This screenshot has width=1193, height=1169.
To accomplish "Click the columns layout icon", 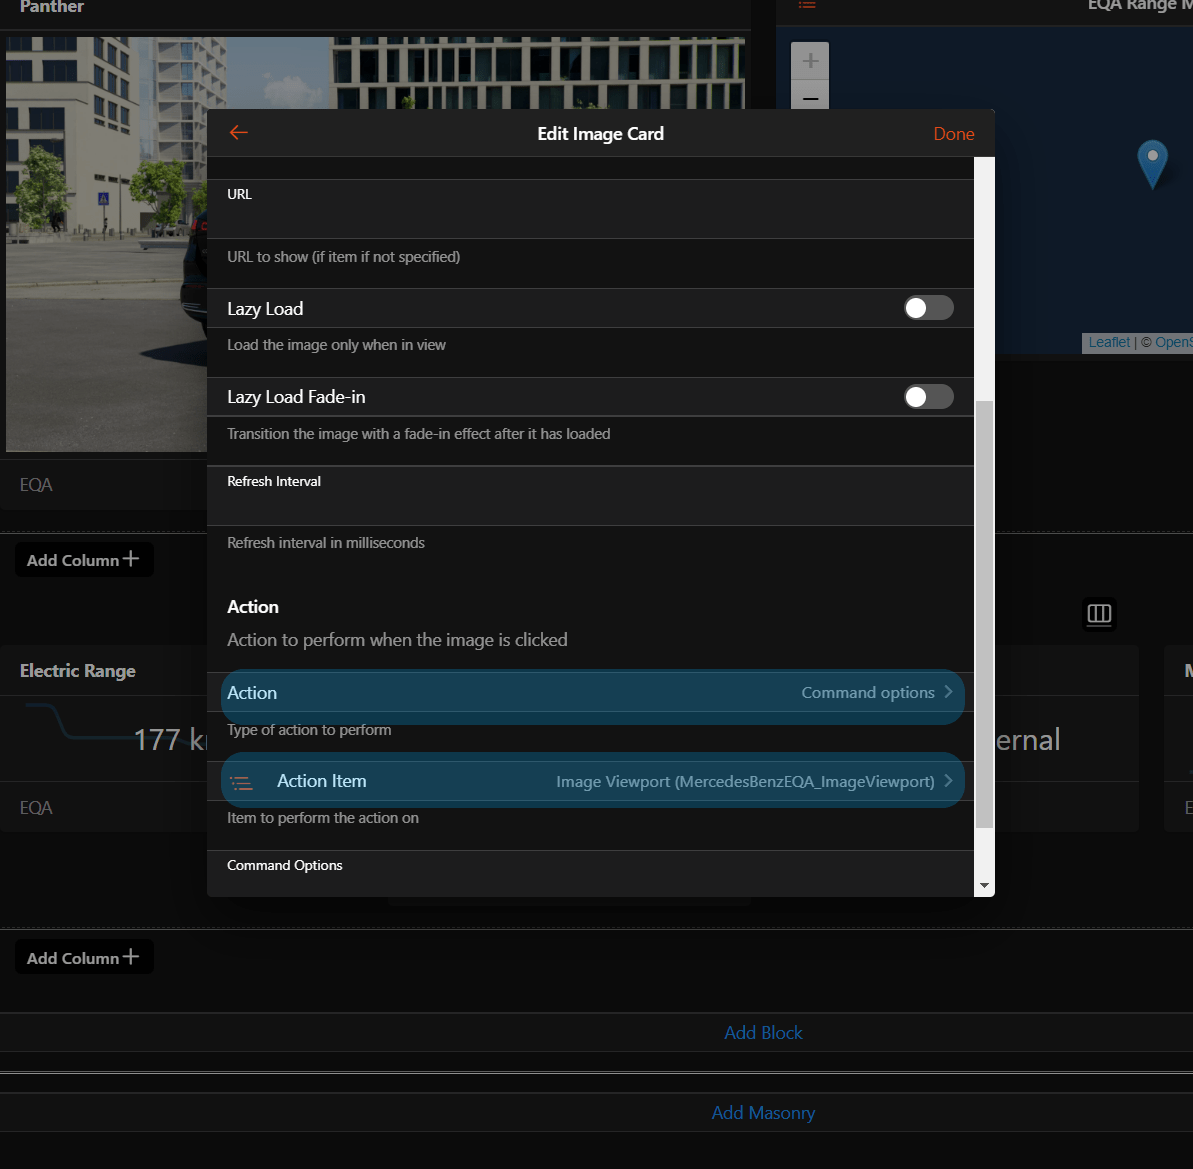I will (x=1099, y=614).
